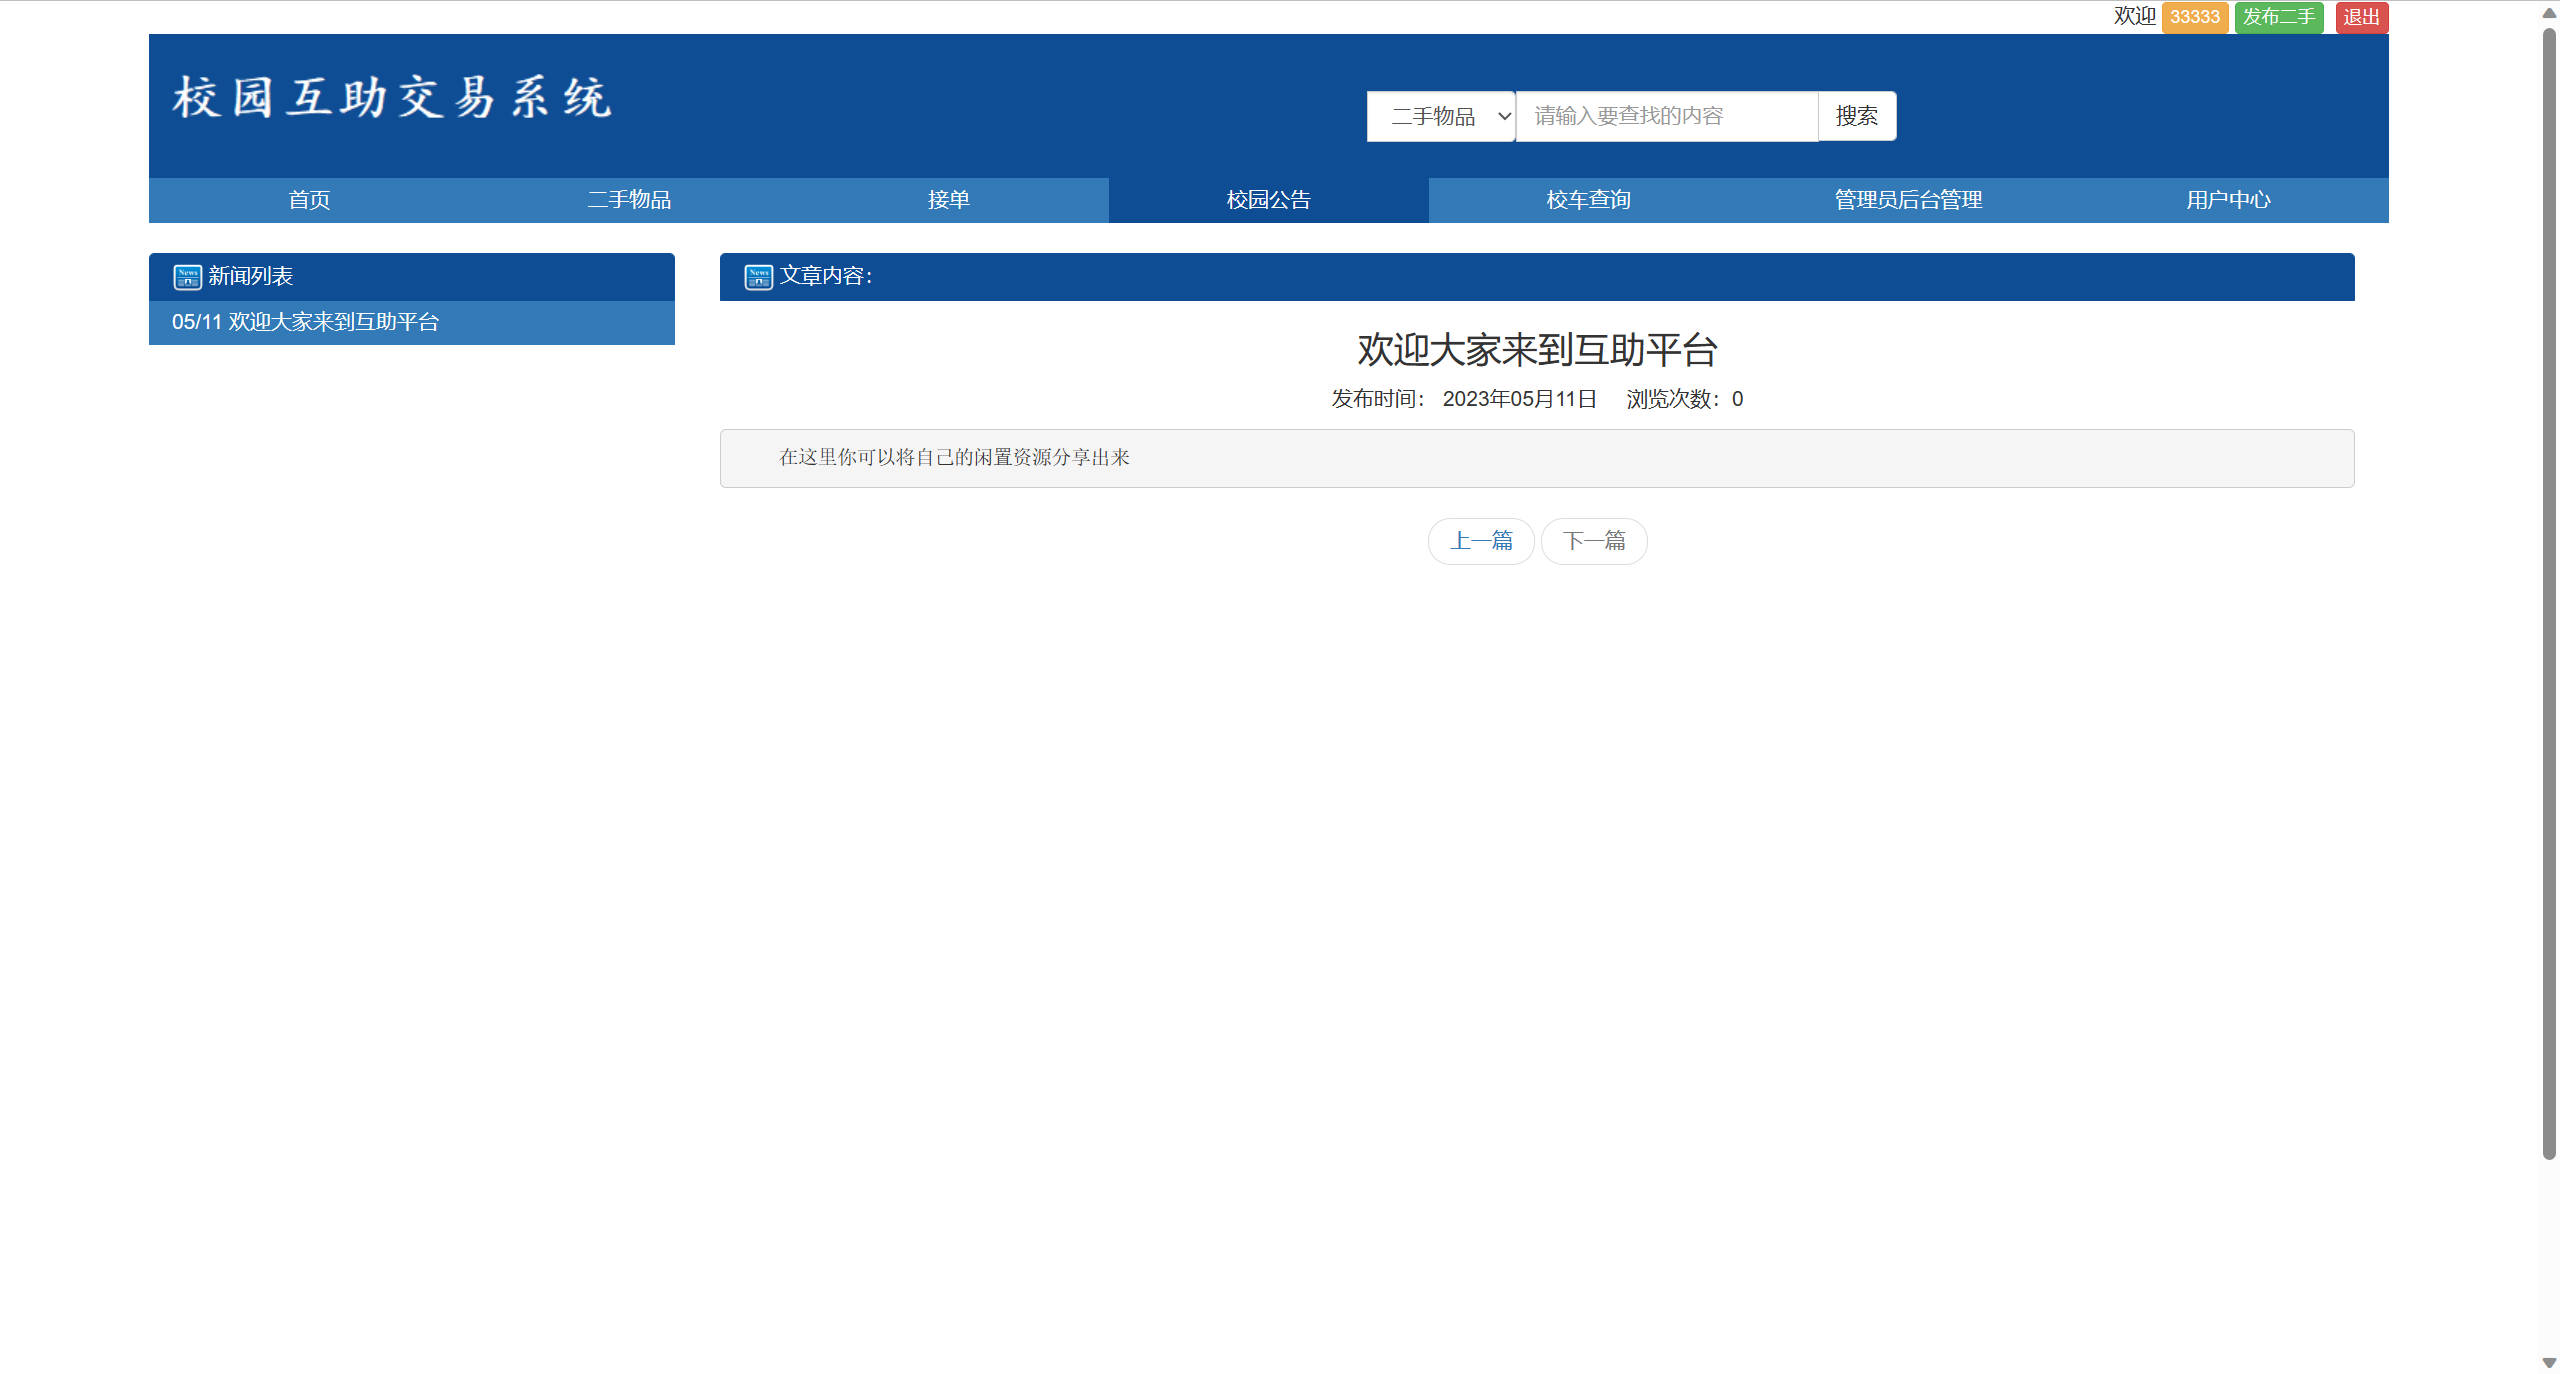Switch to the 首页 navigation tab

pos(308,200)
